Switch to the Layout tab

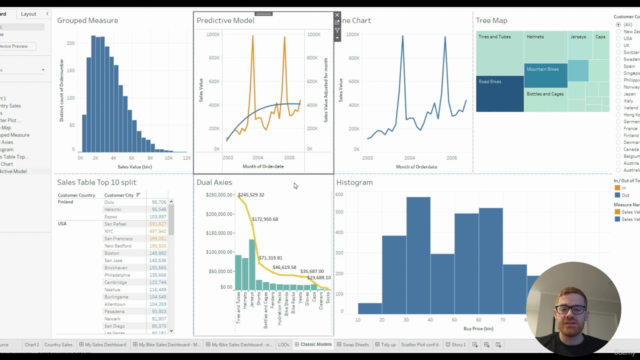click(29, 14)
